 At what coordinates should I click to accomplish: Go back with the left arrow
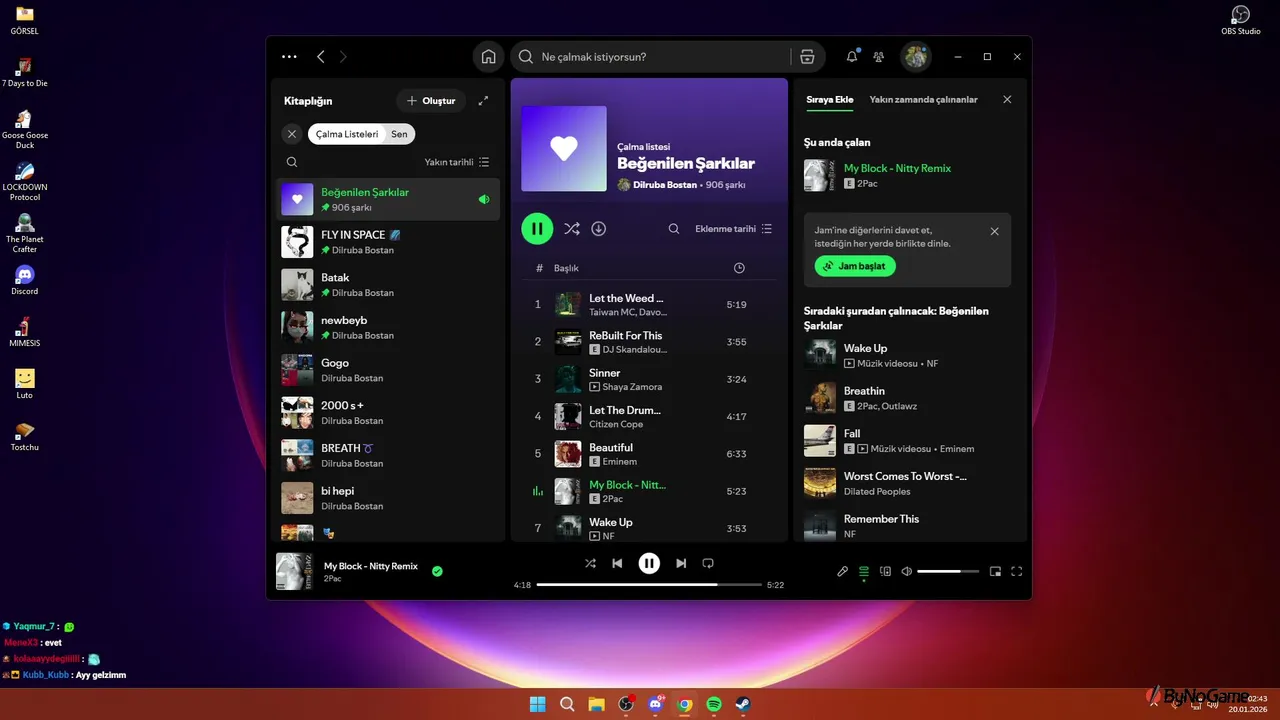(321, 57)
